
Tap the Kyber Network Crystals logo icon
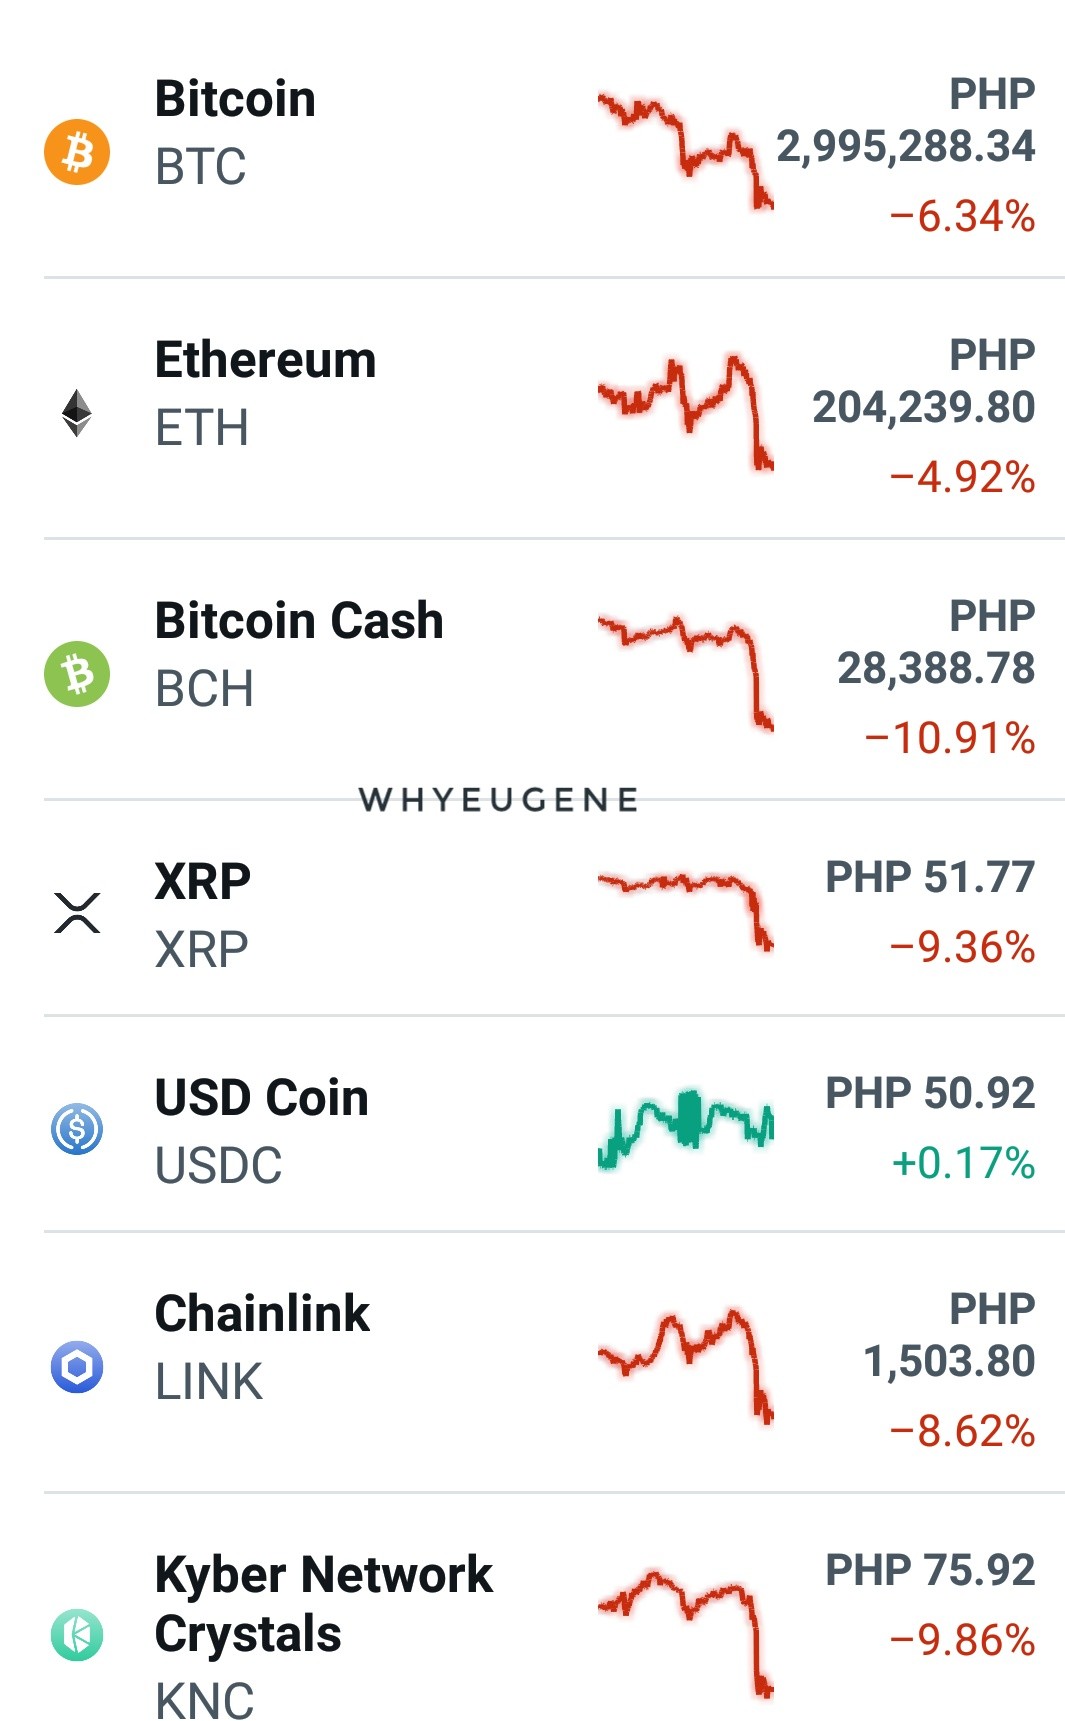(77, 1635)
